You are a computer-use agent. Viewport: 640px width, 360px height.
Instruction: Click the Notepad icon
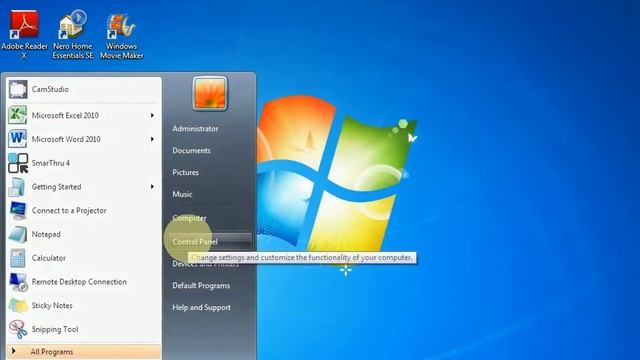point(18,234)
